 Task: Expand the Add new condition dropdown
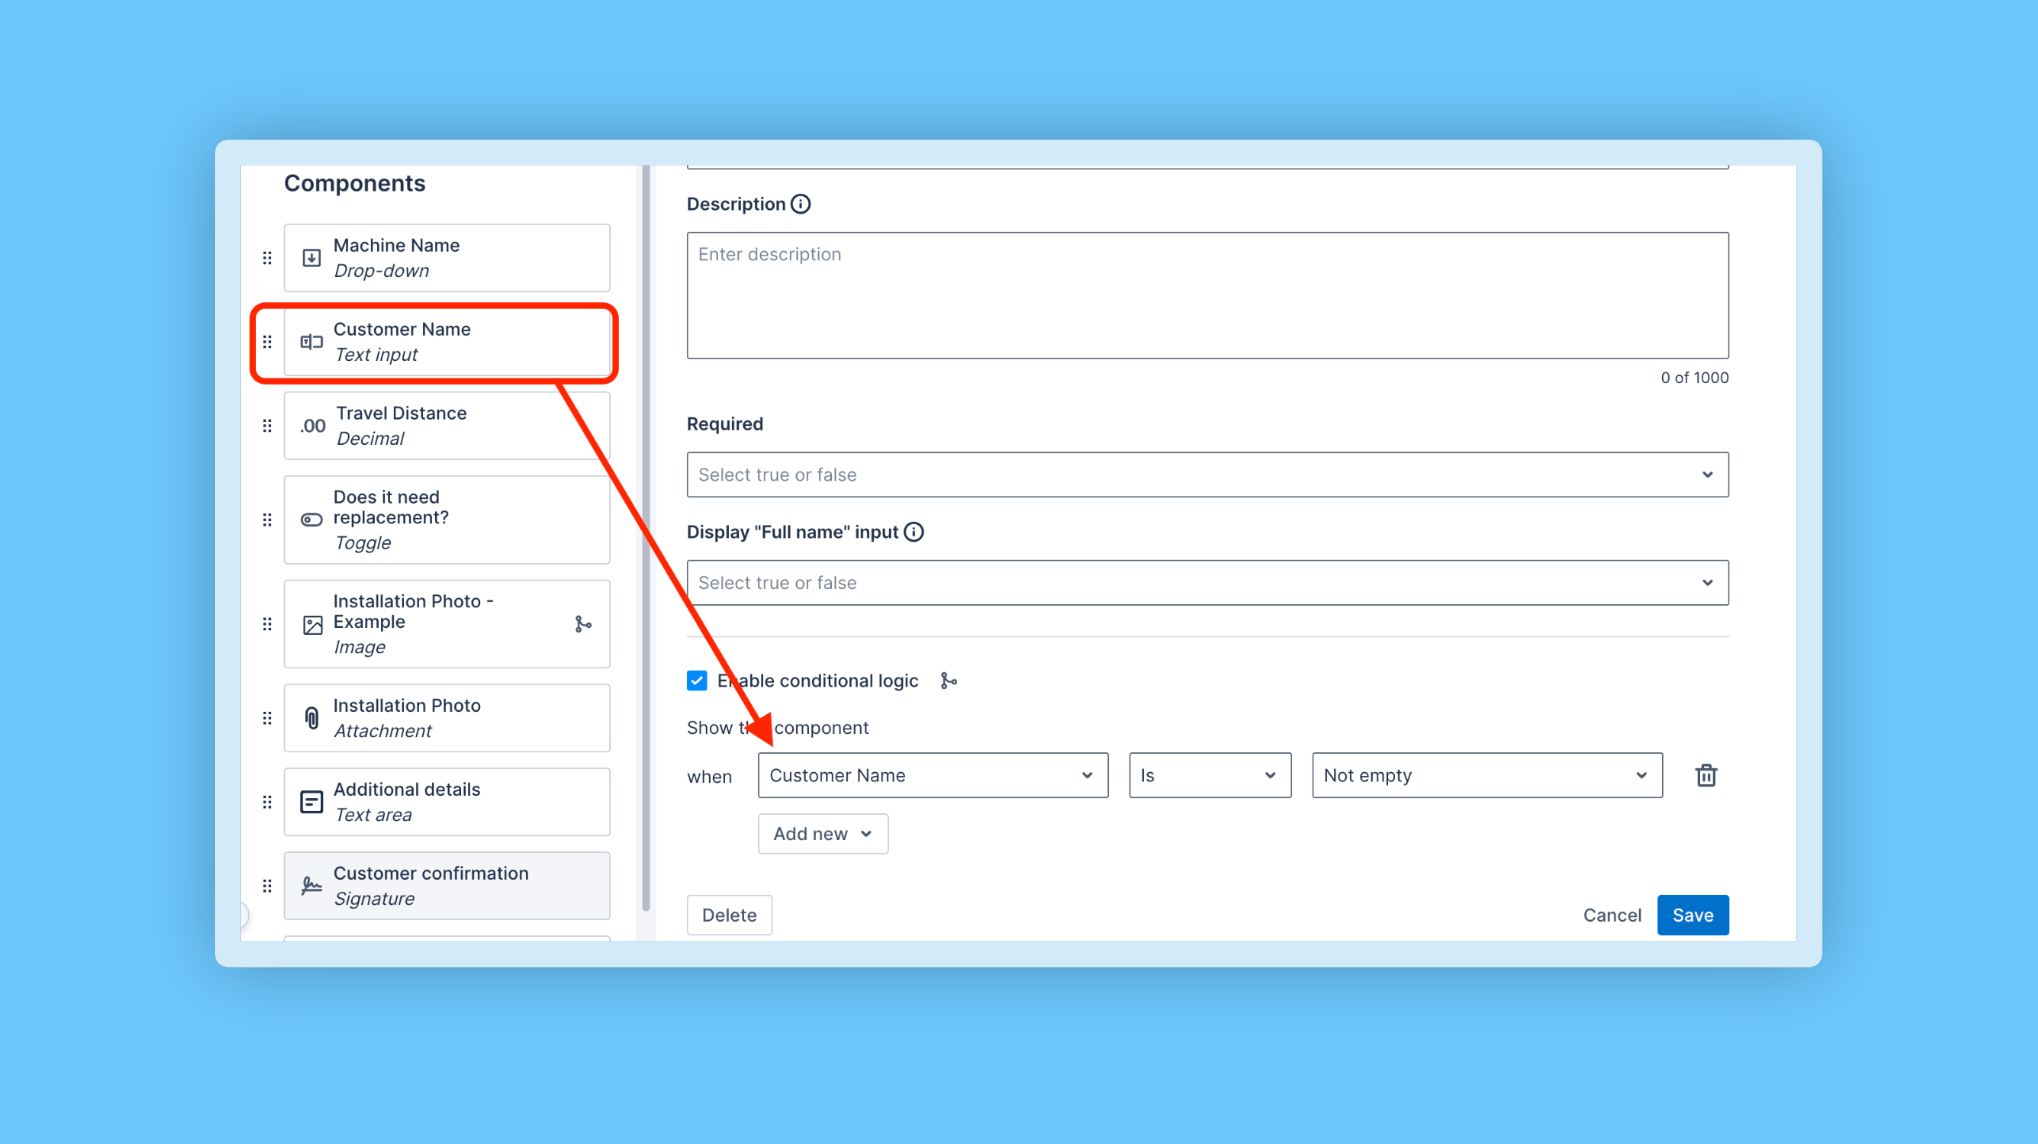[x=822, y=834]
